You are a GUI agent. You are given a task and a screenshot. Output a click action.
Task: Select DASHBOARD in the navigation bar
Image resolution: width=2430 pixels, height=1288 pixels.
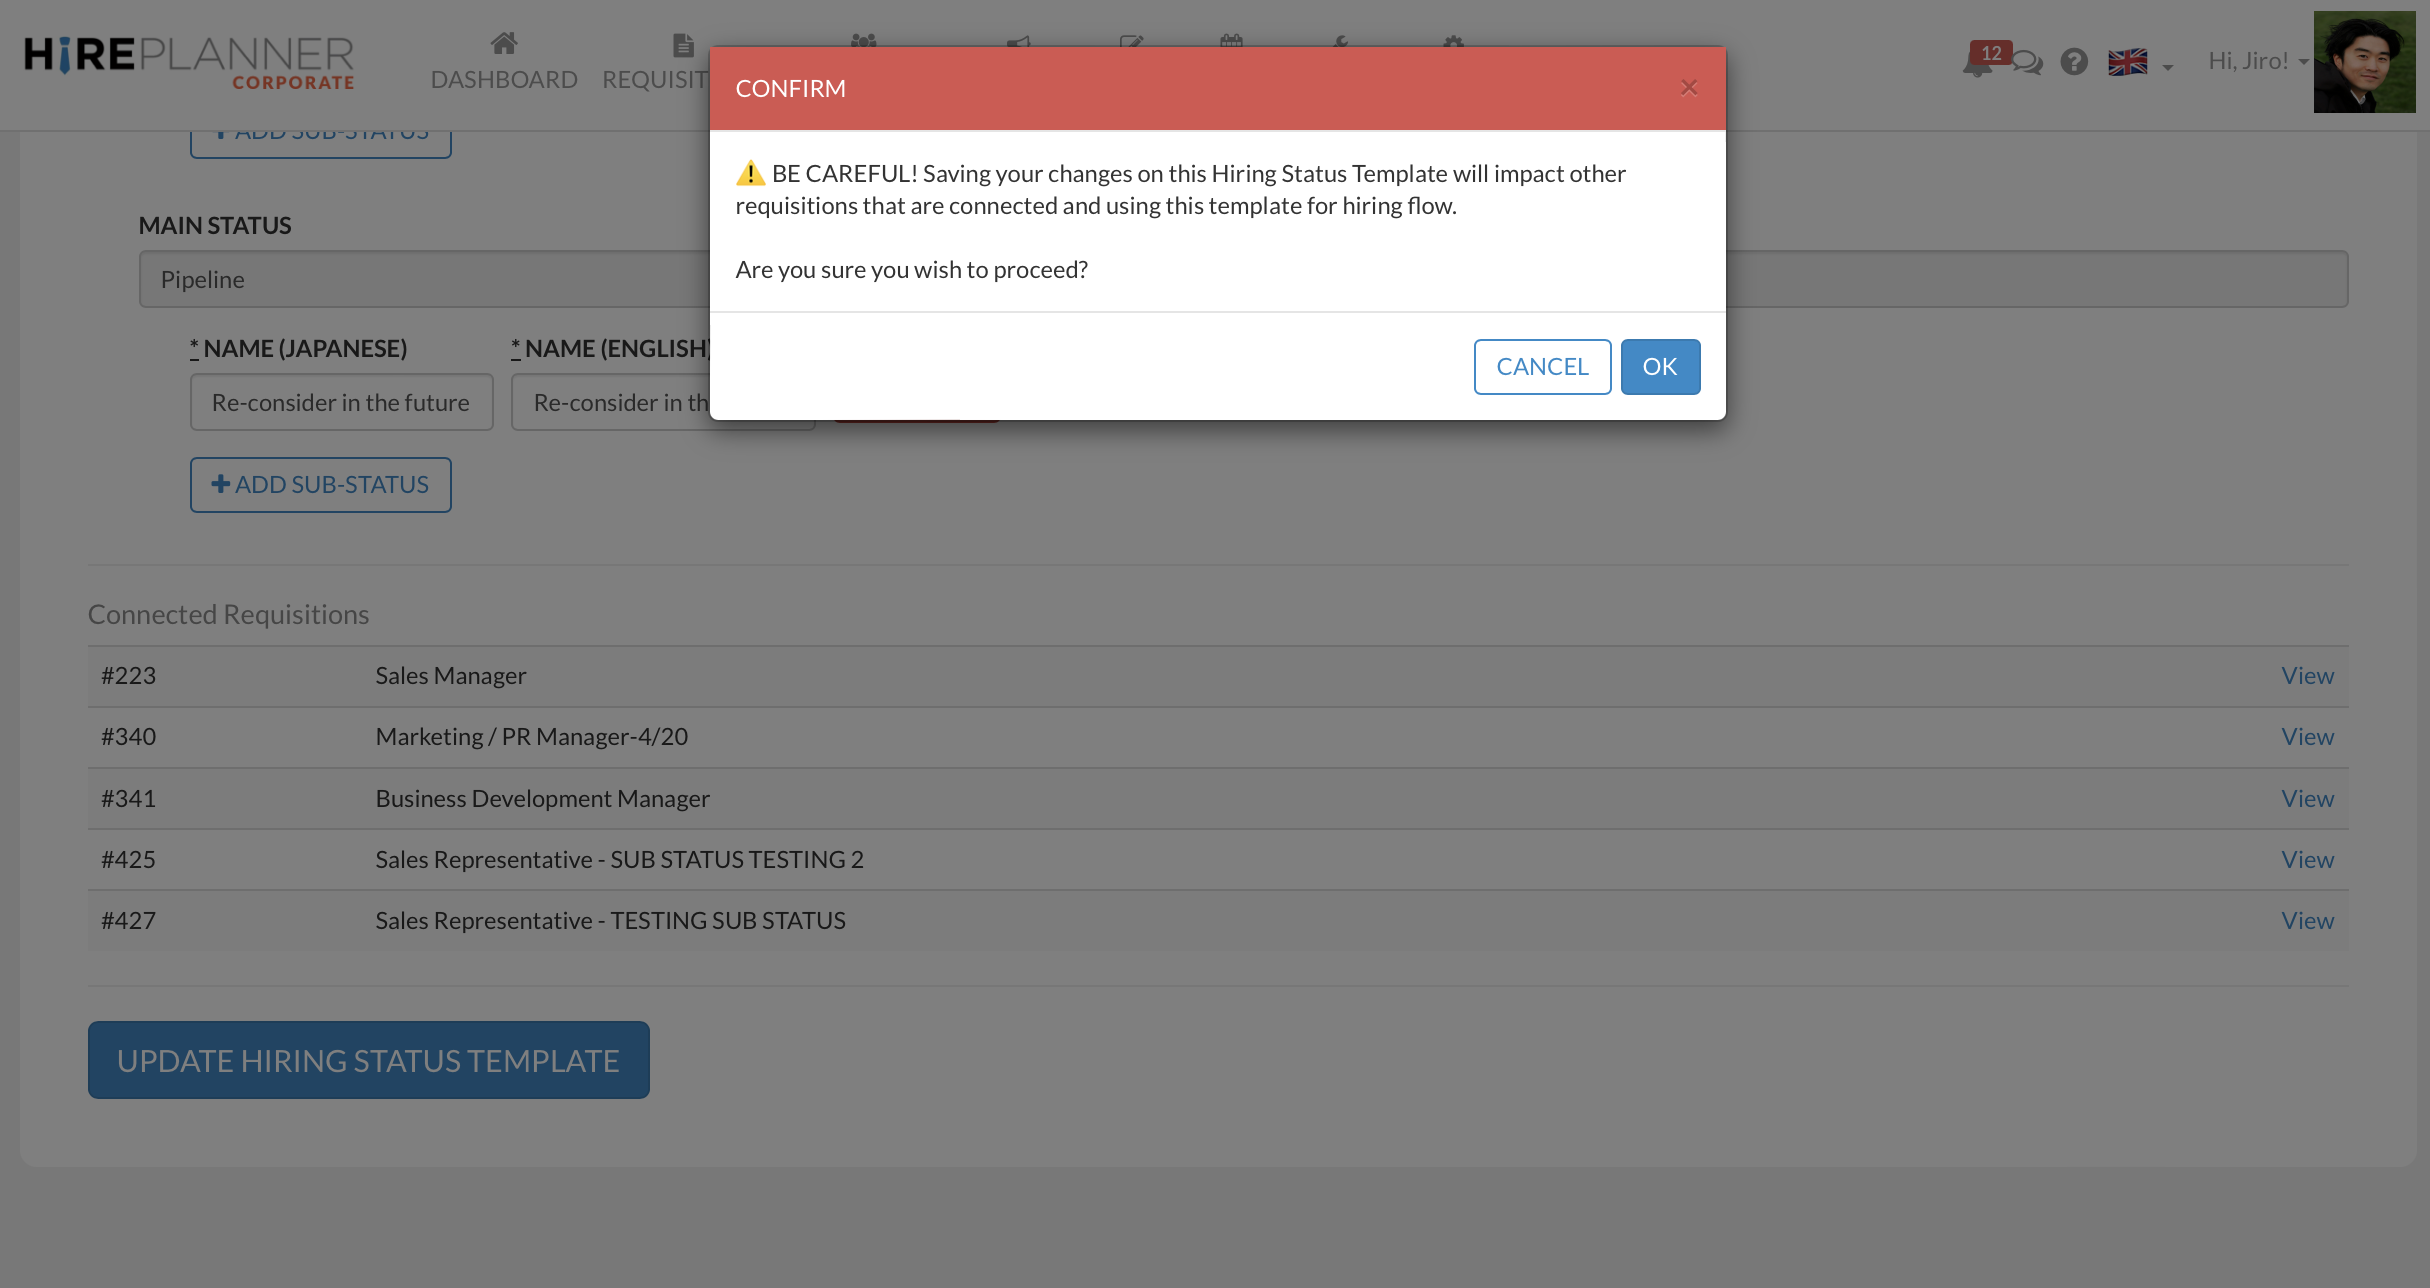pyautogui.click(x=504, y=79)
